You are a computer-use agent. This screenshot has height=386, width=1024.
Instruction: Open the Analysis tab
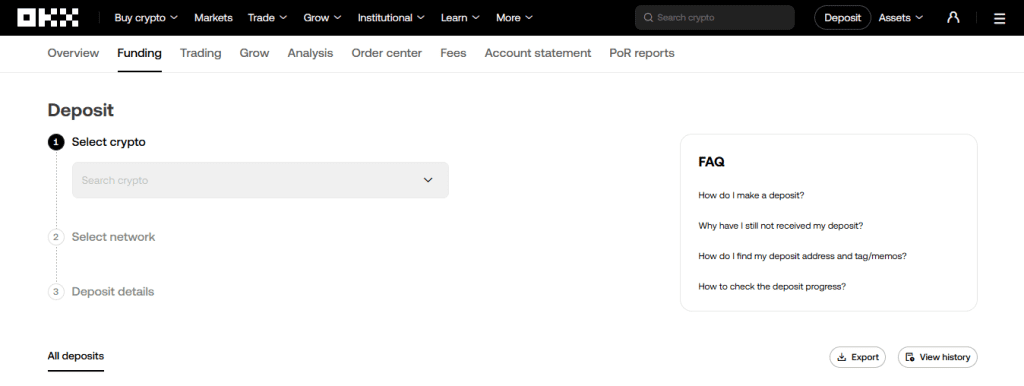tap(310, 54)
